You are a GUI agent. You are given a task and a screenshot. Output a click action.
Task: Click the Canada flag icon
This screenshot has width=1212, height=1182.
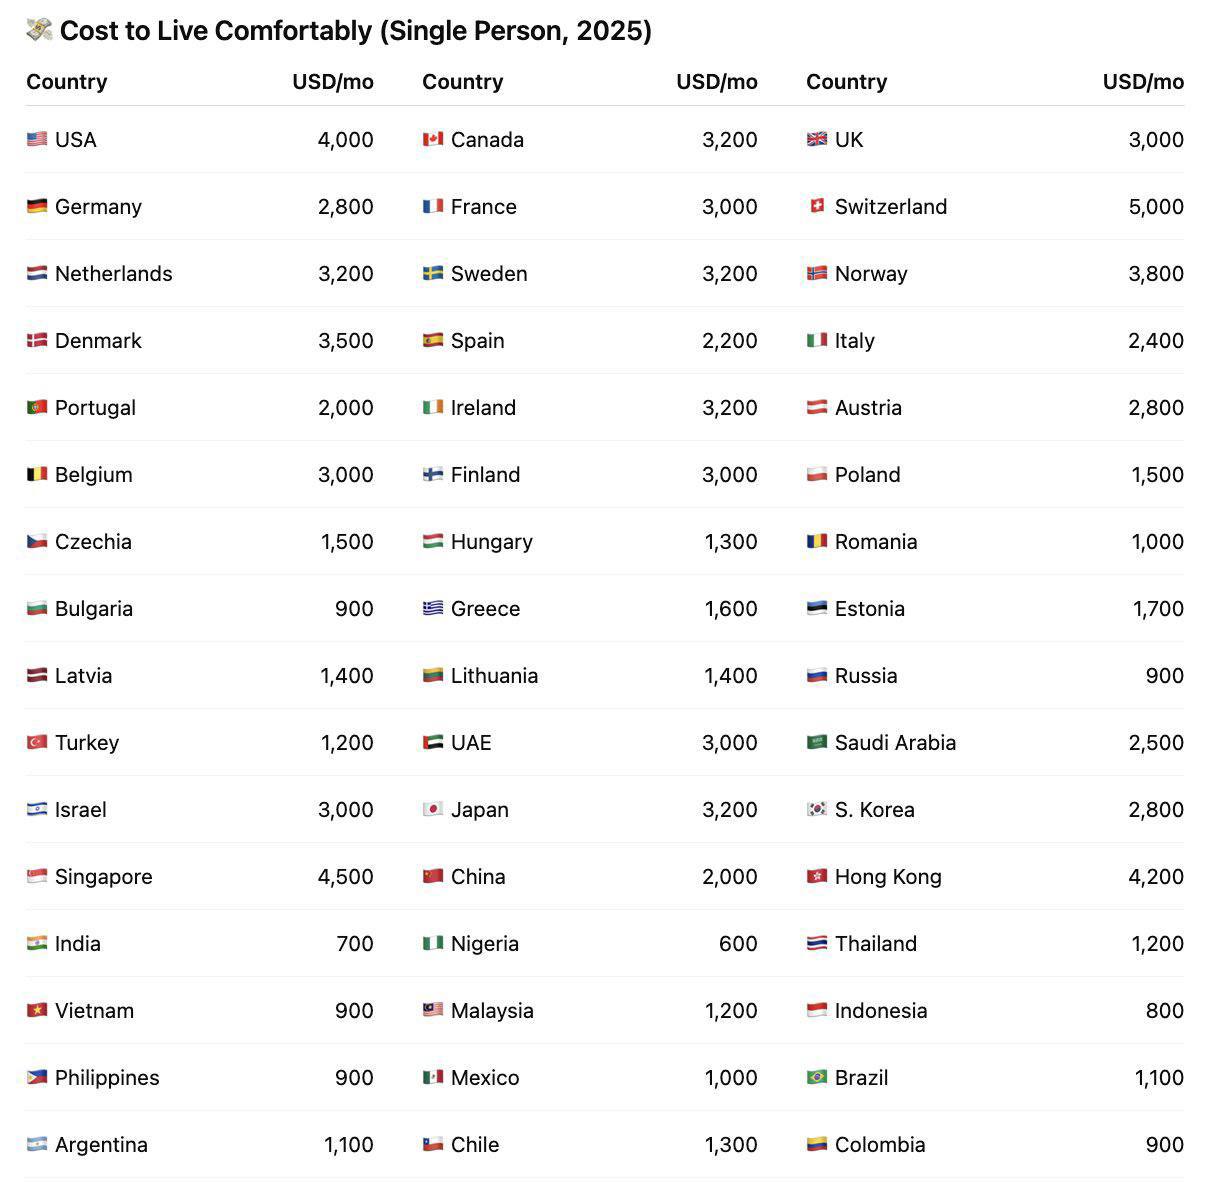point(433,139)
